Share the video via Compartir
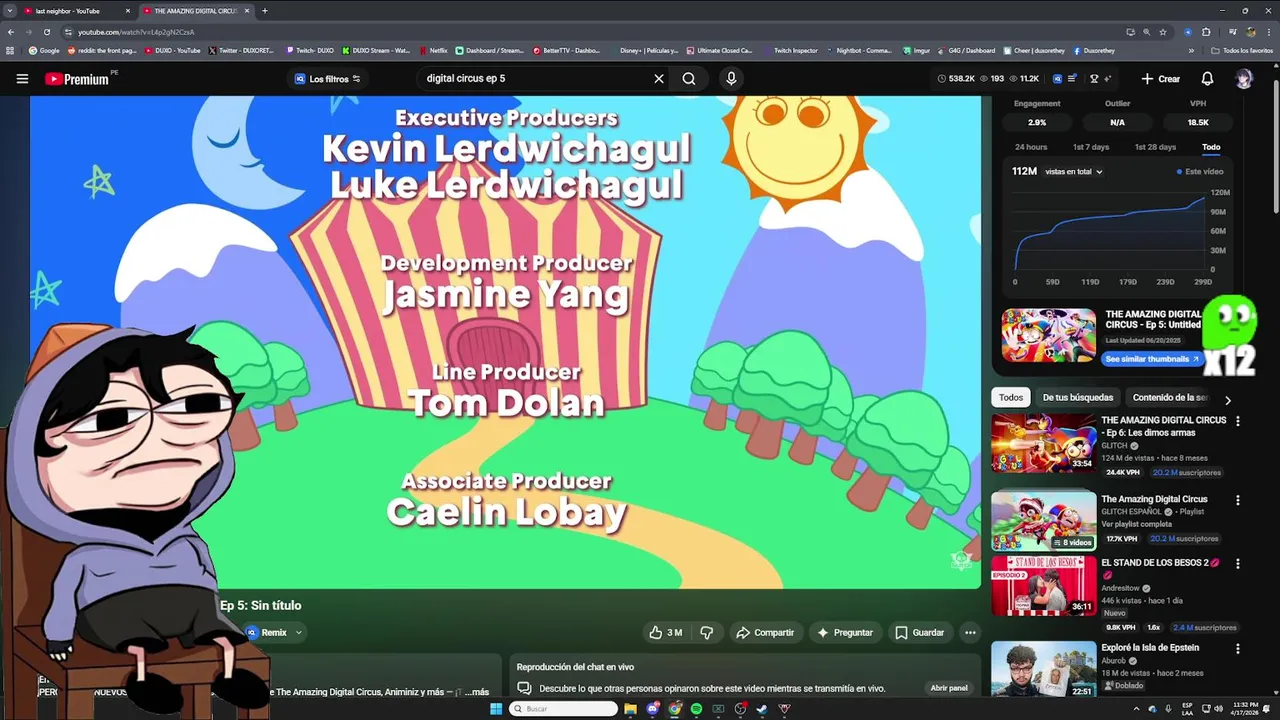This screenshot has height=720, width=1280. point(765,632)
